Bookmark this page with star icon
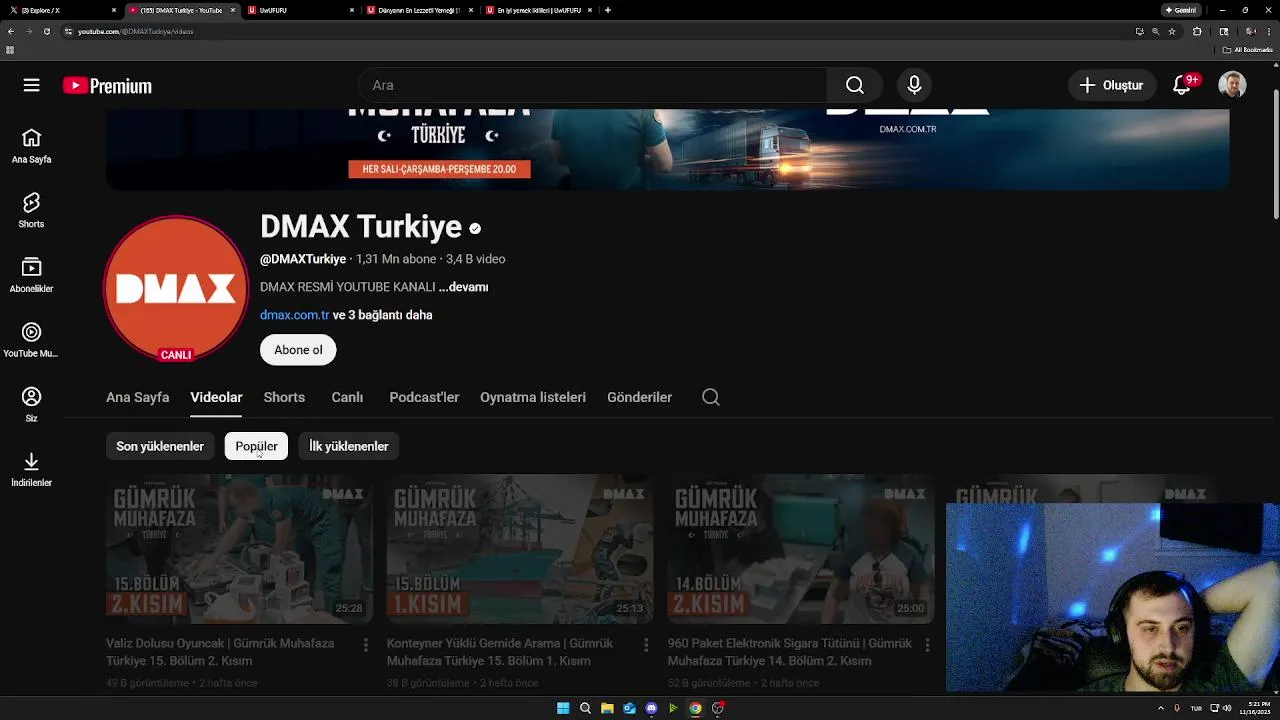 pos(1172,31)
